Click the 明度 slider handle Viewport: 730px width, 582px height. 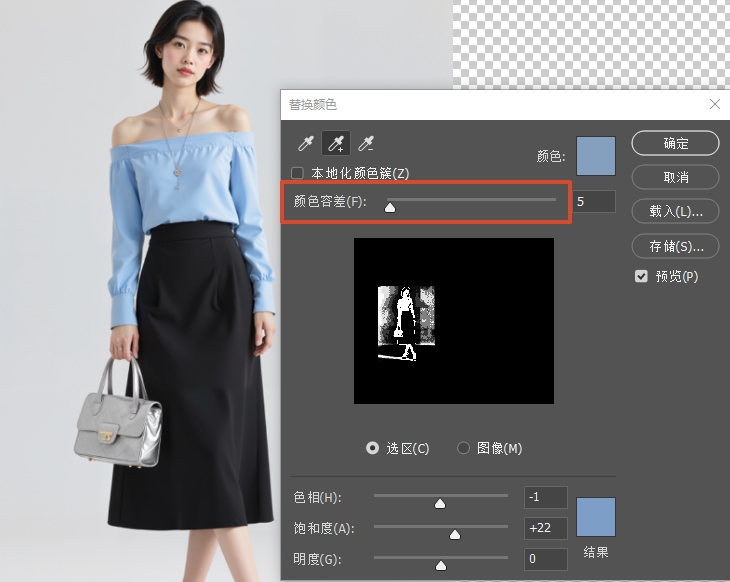pyautogui.click(x=441, y=565)
